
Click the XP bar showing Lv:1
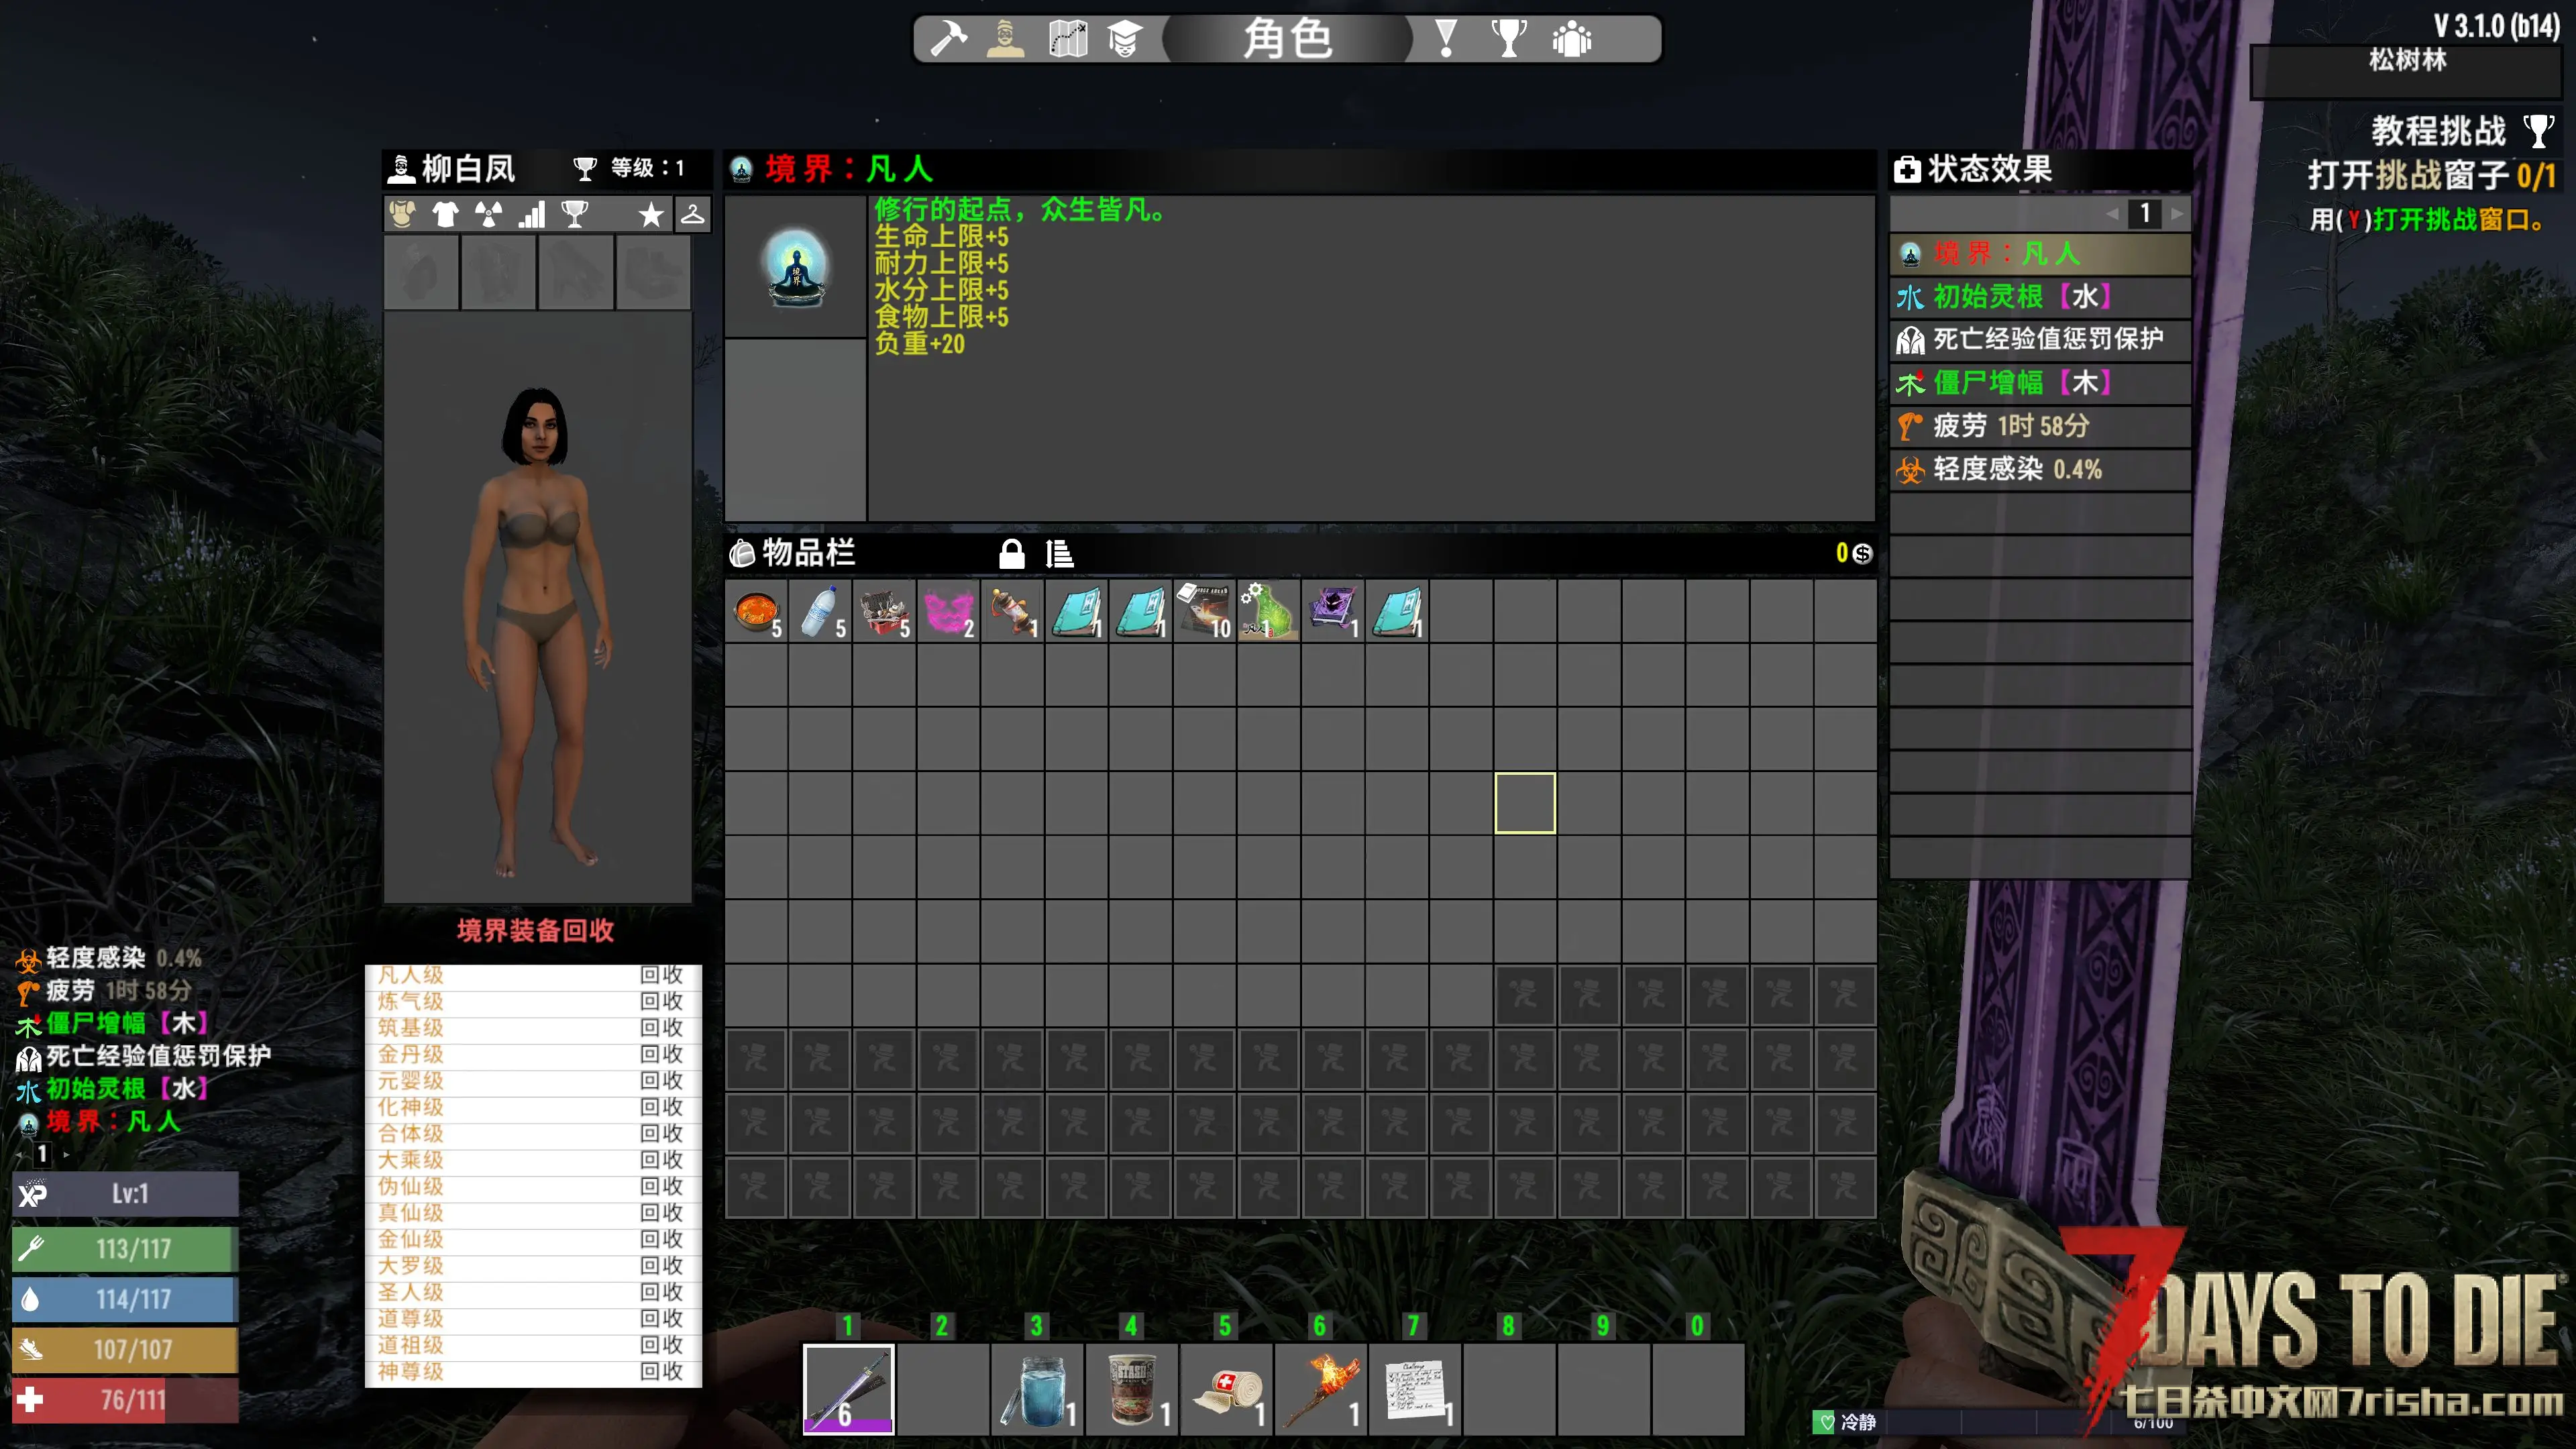(125, 1194)
